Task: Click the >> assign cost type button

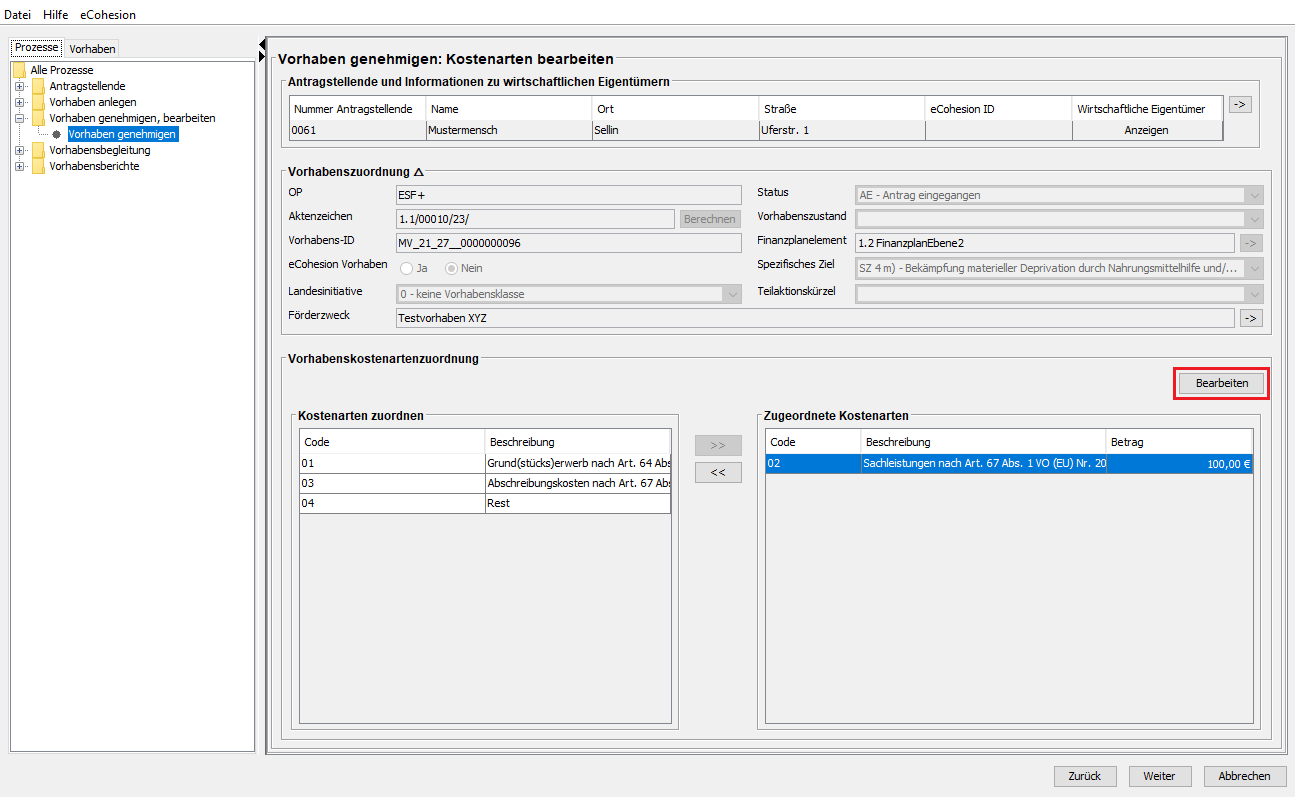Action: tap(718, 446)
